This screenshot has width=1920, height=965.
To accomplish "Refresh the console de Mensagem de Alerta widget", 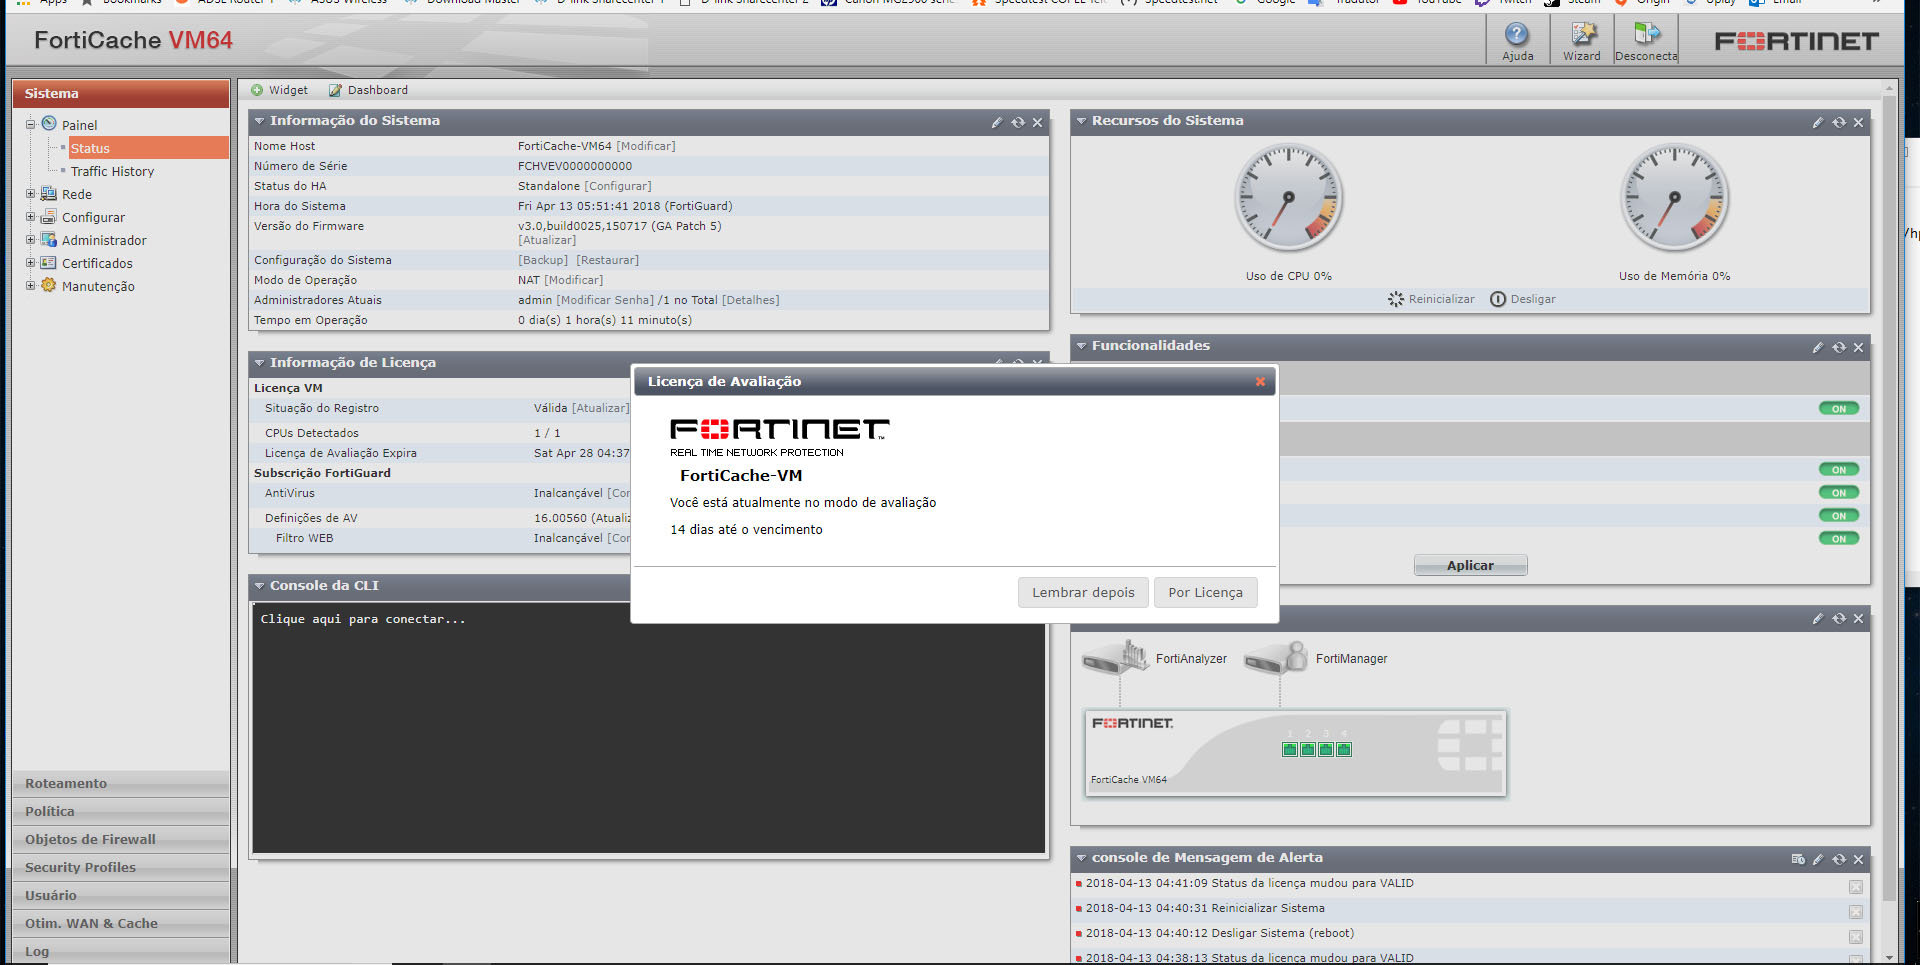I will (1839, 859).
